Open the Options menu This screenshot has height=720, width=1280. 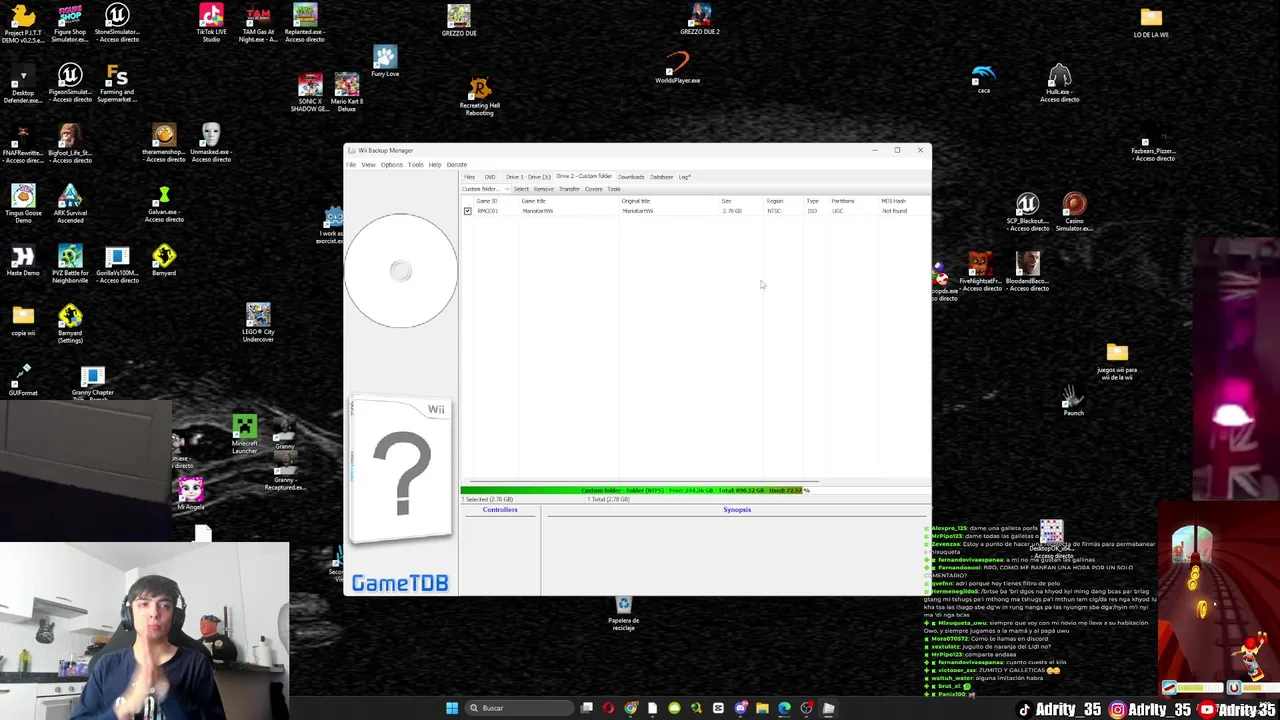(x=391, y=165)
